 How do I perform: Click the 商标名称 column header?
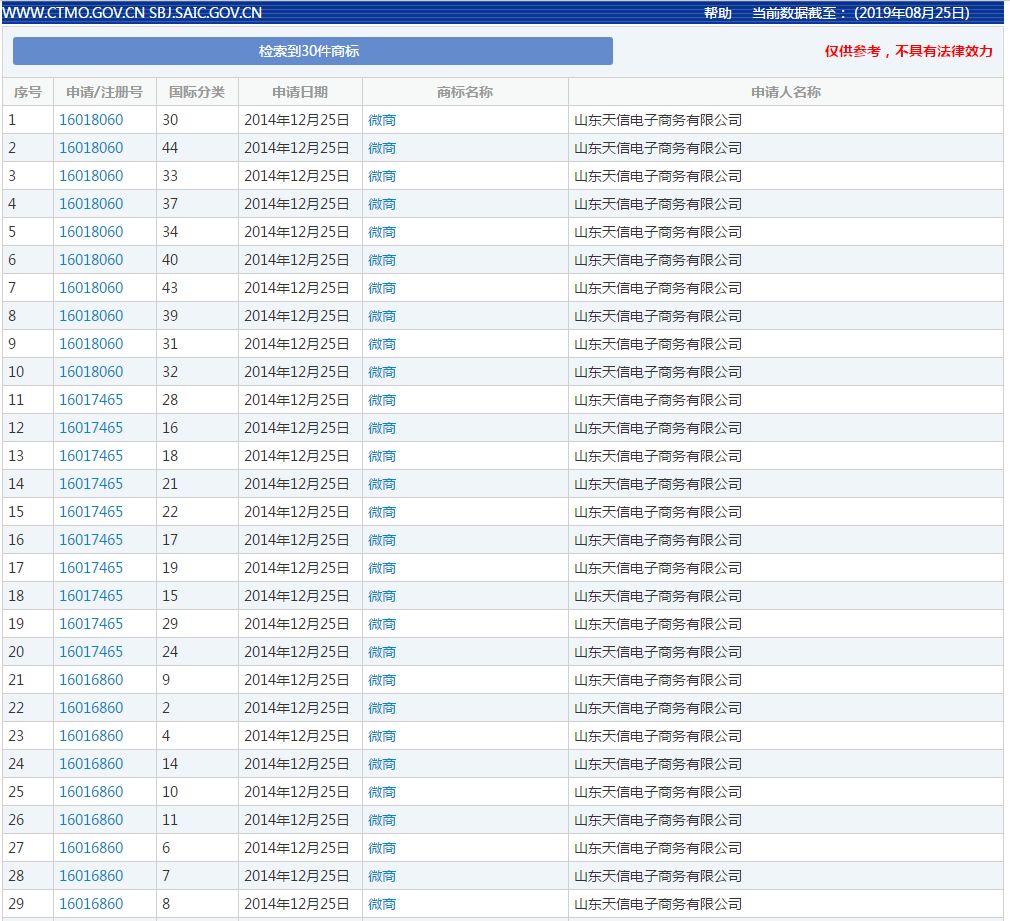coord(464,92)
